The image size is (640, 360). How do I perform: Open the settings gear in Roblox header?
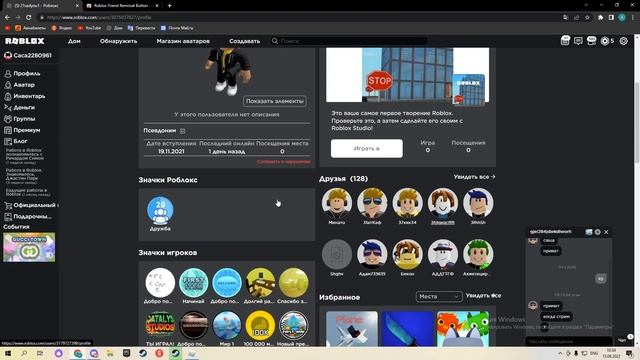point(624,41)
